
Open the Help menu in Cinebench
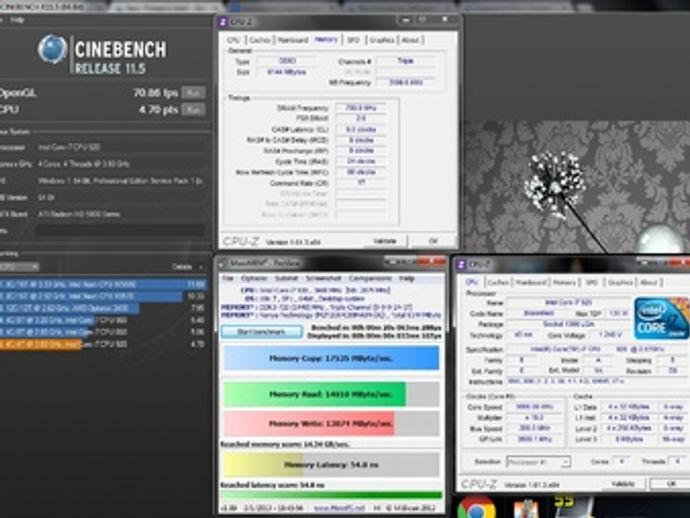pos(17,20)
